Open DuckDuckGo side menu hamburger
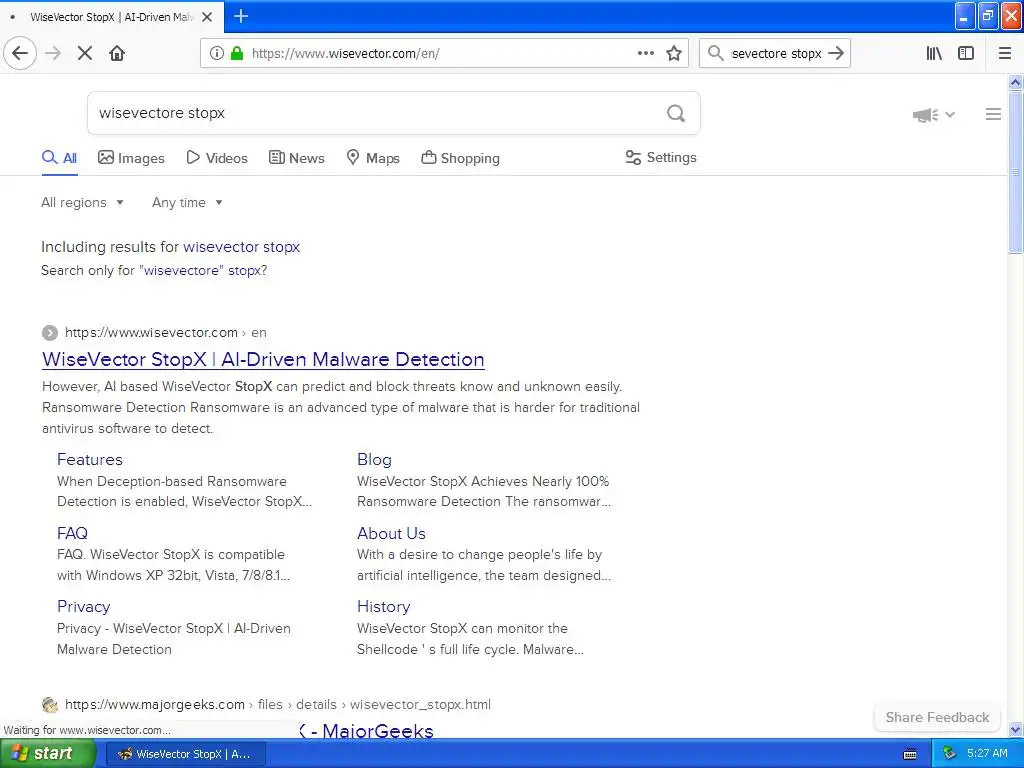The width and height of the screenshot is (1024, 768). [993, 114]
